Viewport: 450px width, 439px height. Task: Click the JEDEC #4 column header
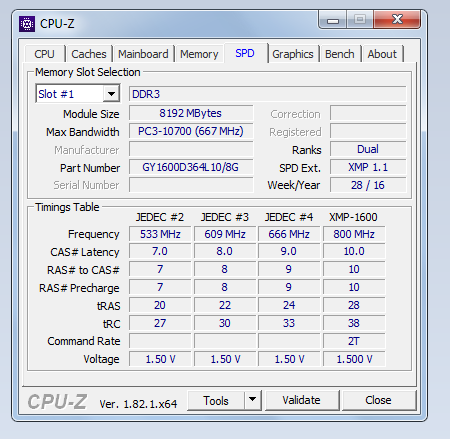point(289,217)
